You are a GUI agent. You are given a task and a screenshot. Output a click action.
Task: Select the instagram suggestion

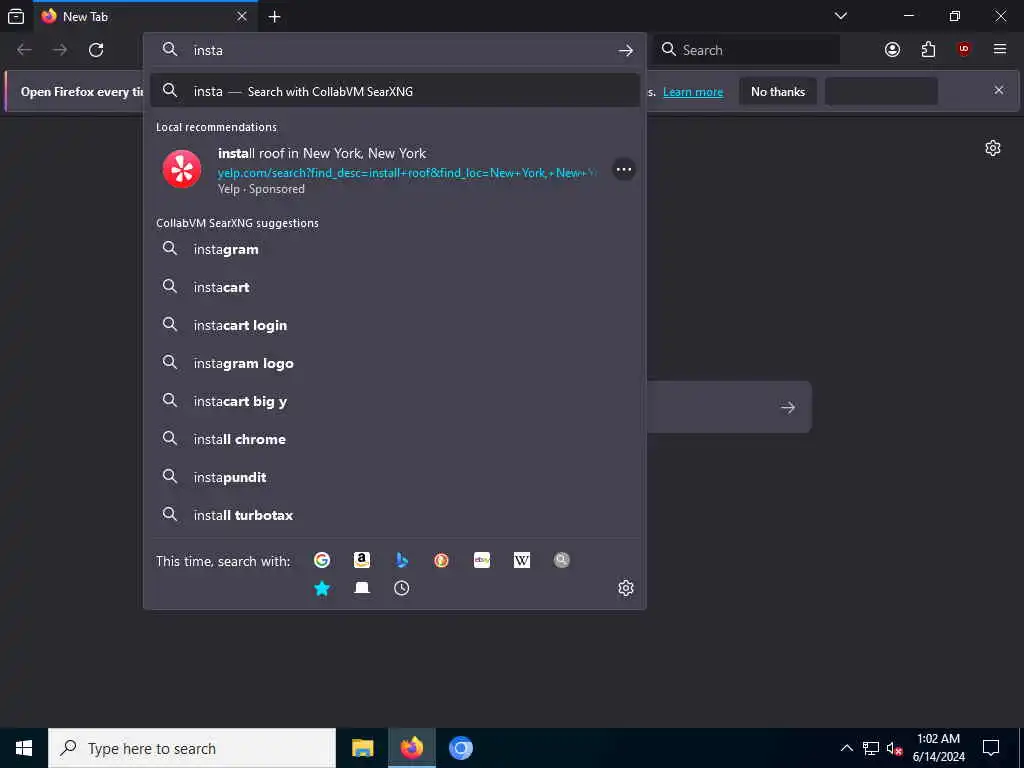(x=394, y=249)
